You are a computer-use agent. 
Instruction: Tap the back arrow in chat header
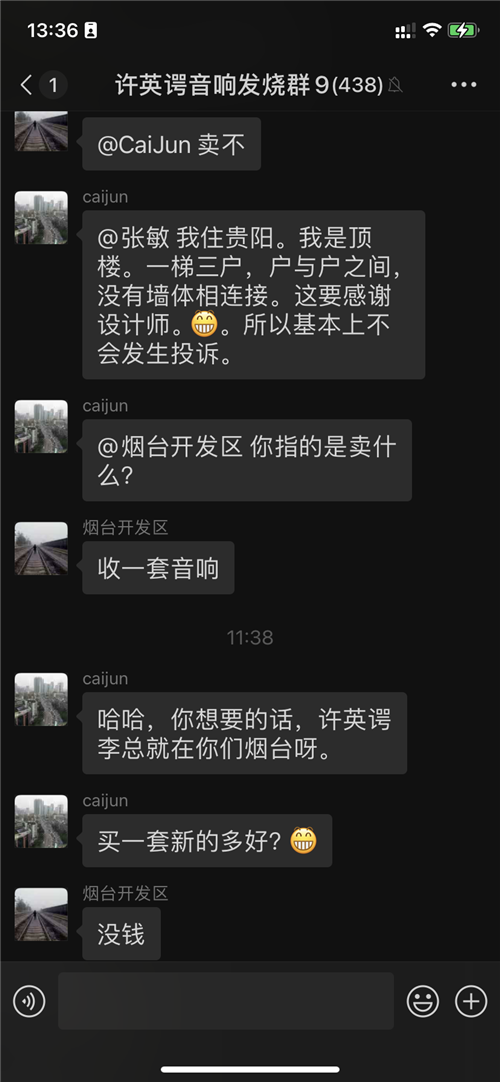[26, 86]
